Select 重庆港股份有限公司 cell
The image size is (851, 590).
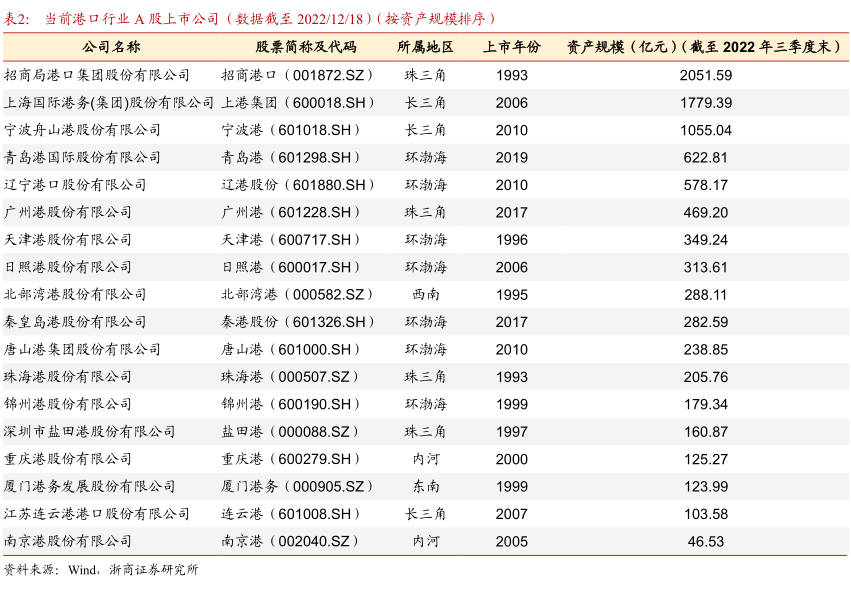point(67,459)
